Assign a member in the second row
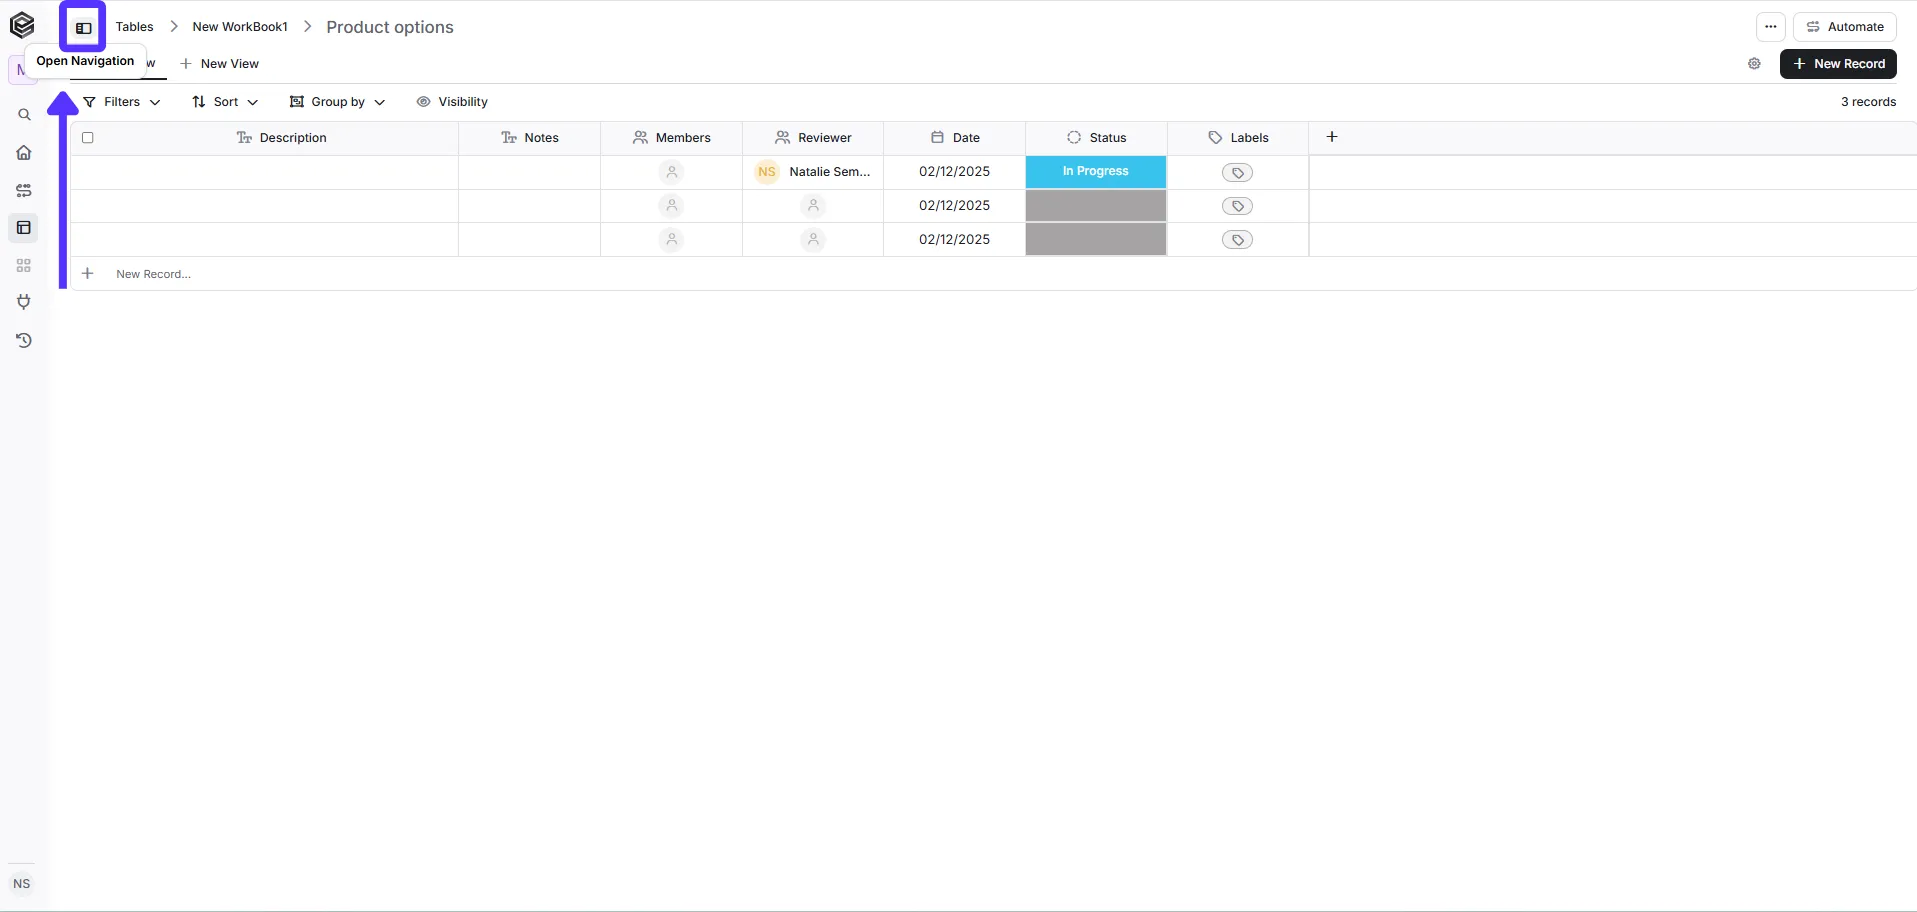Screen dimensions: 1917x912 pos(672,206)
